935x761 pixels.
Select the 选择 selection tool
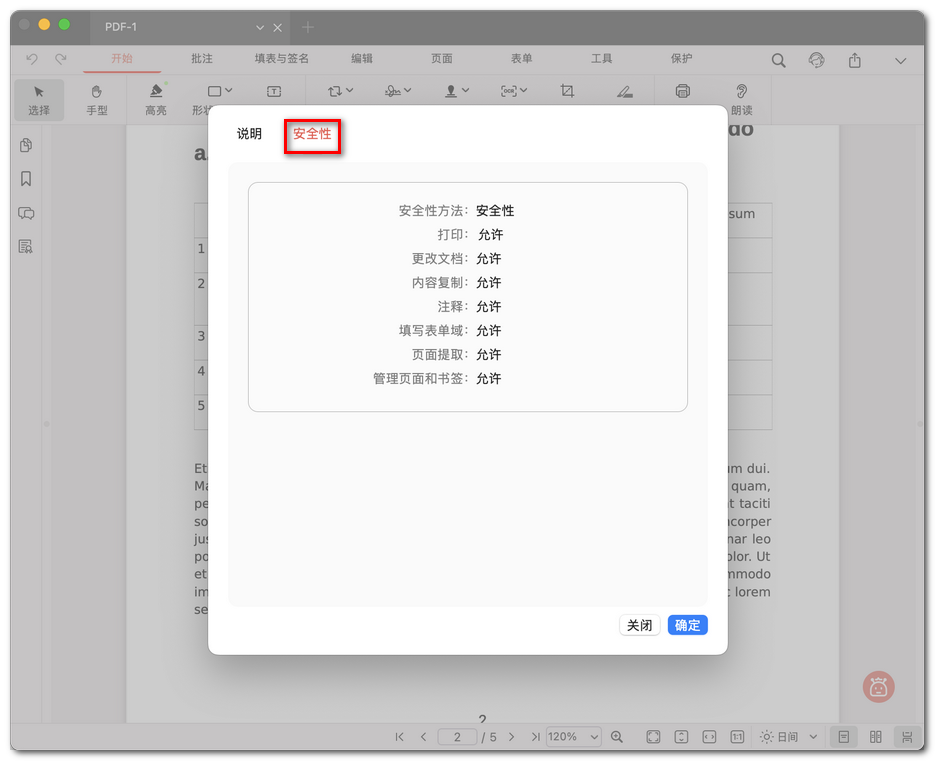pos(39,100)
